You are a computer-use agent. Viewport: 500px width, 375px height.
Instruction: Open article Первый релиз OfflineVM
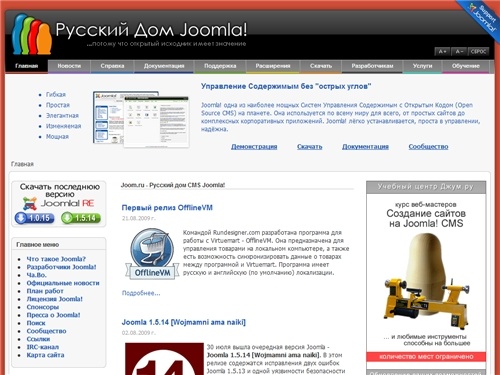click(x=167, y=208)
